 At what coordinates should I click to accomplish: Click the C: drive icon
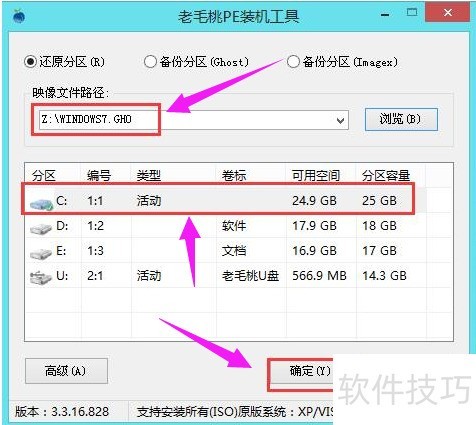click(x=41, y=203)
